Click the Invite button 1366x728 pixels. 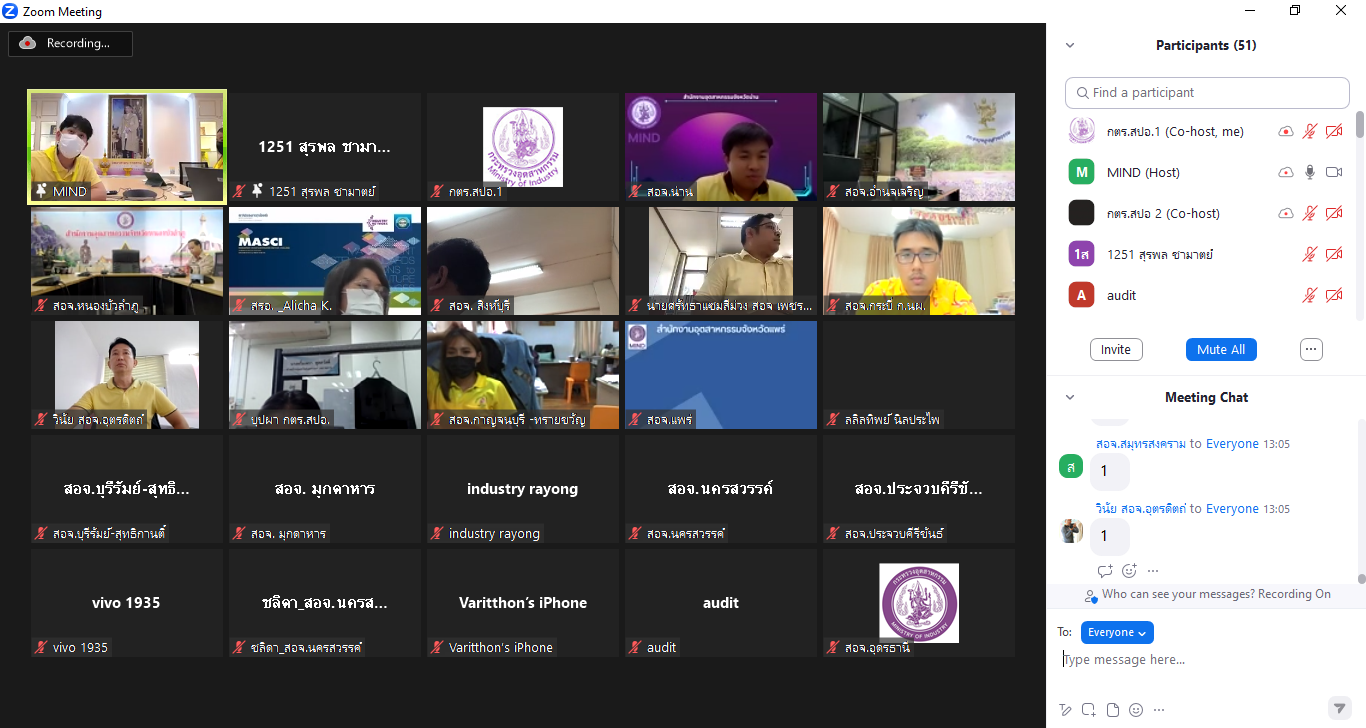1116,349
